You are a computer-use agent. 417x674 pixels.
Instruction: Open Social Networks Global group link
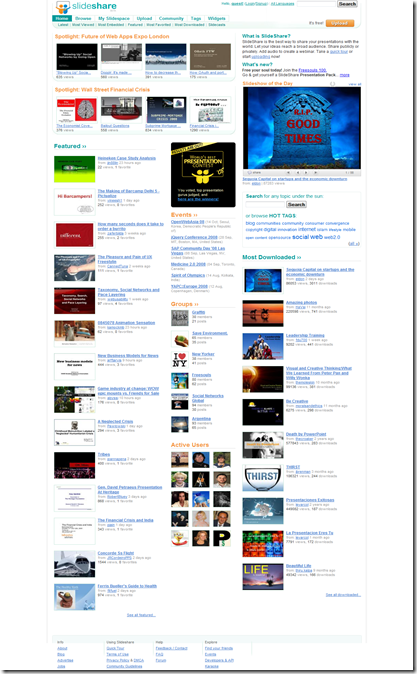(208, 398)
